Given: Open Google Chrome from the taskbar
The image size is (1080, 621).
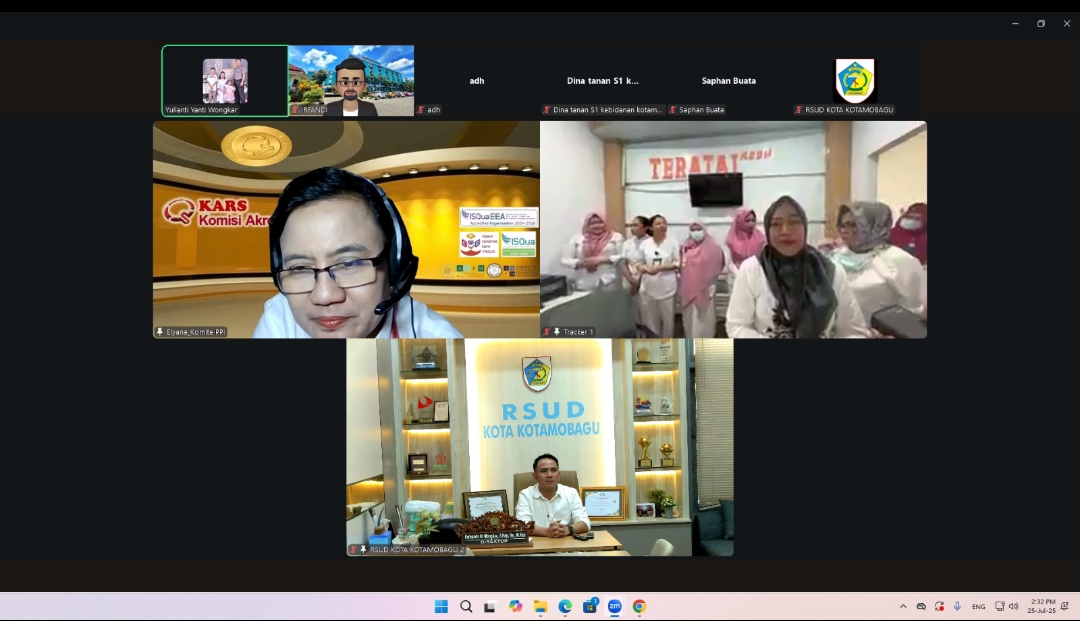Looking at the screenshot, I should pos(639,607).
